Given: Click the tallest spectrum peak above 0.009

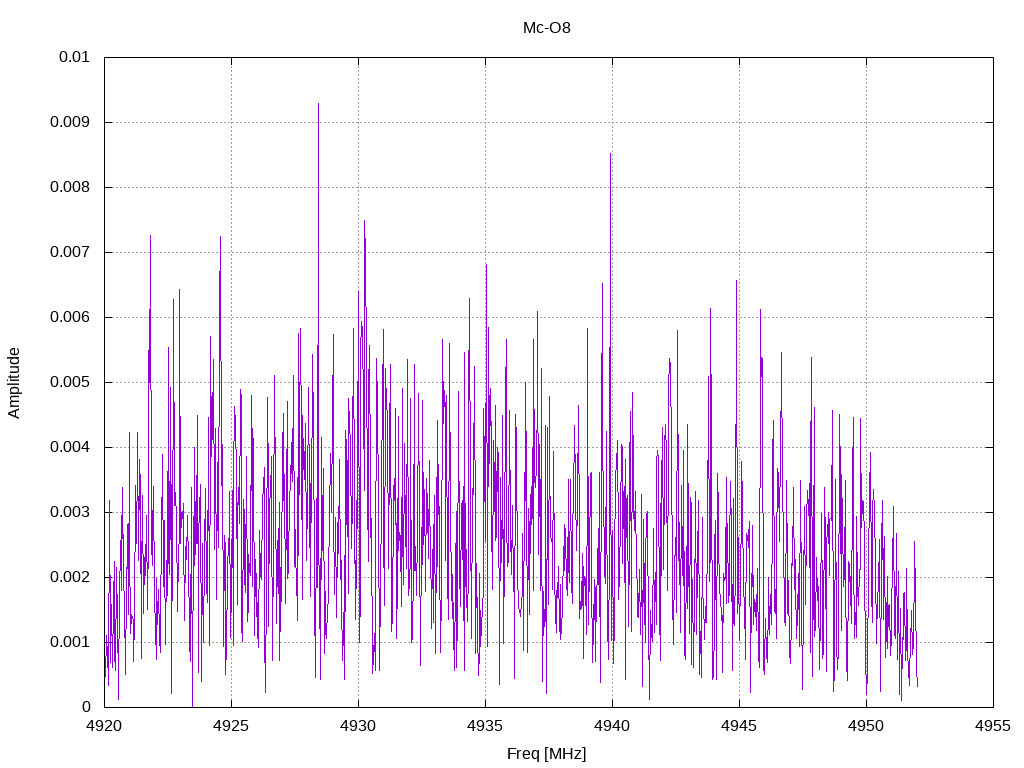Looking at the screenshot, I should 319,104.
